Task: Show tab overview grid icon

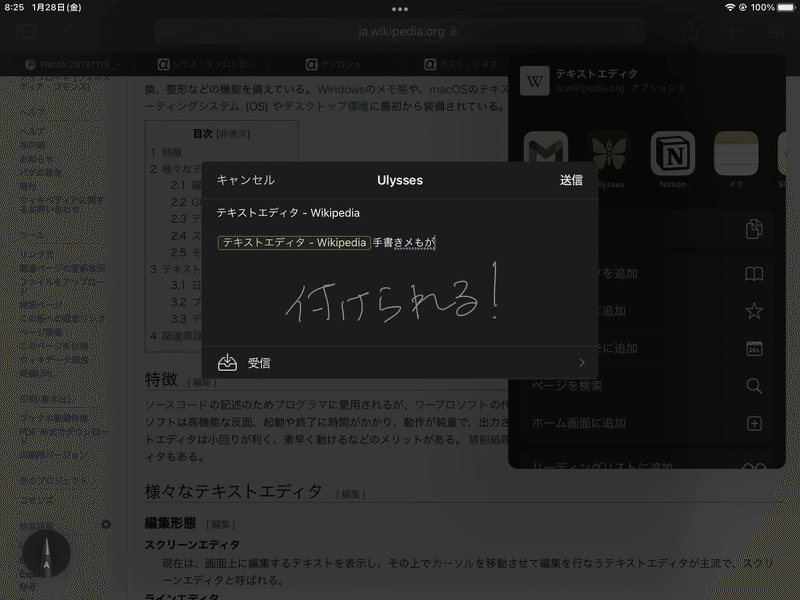Action: pyautogui.click(x=776, y=32)
